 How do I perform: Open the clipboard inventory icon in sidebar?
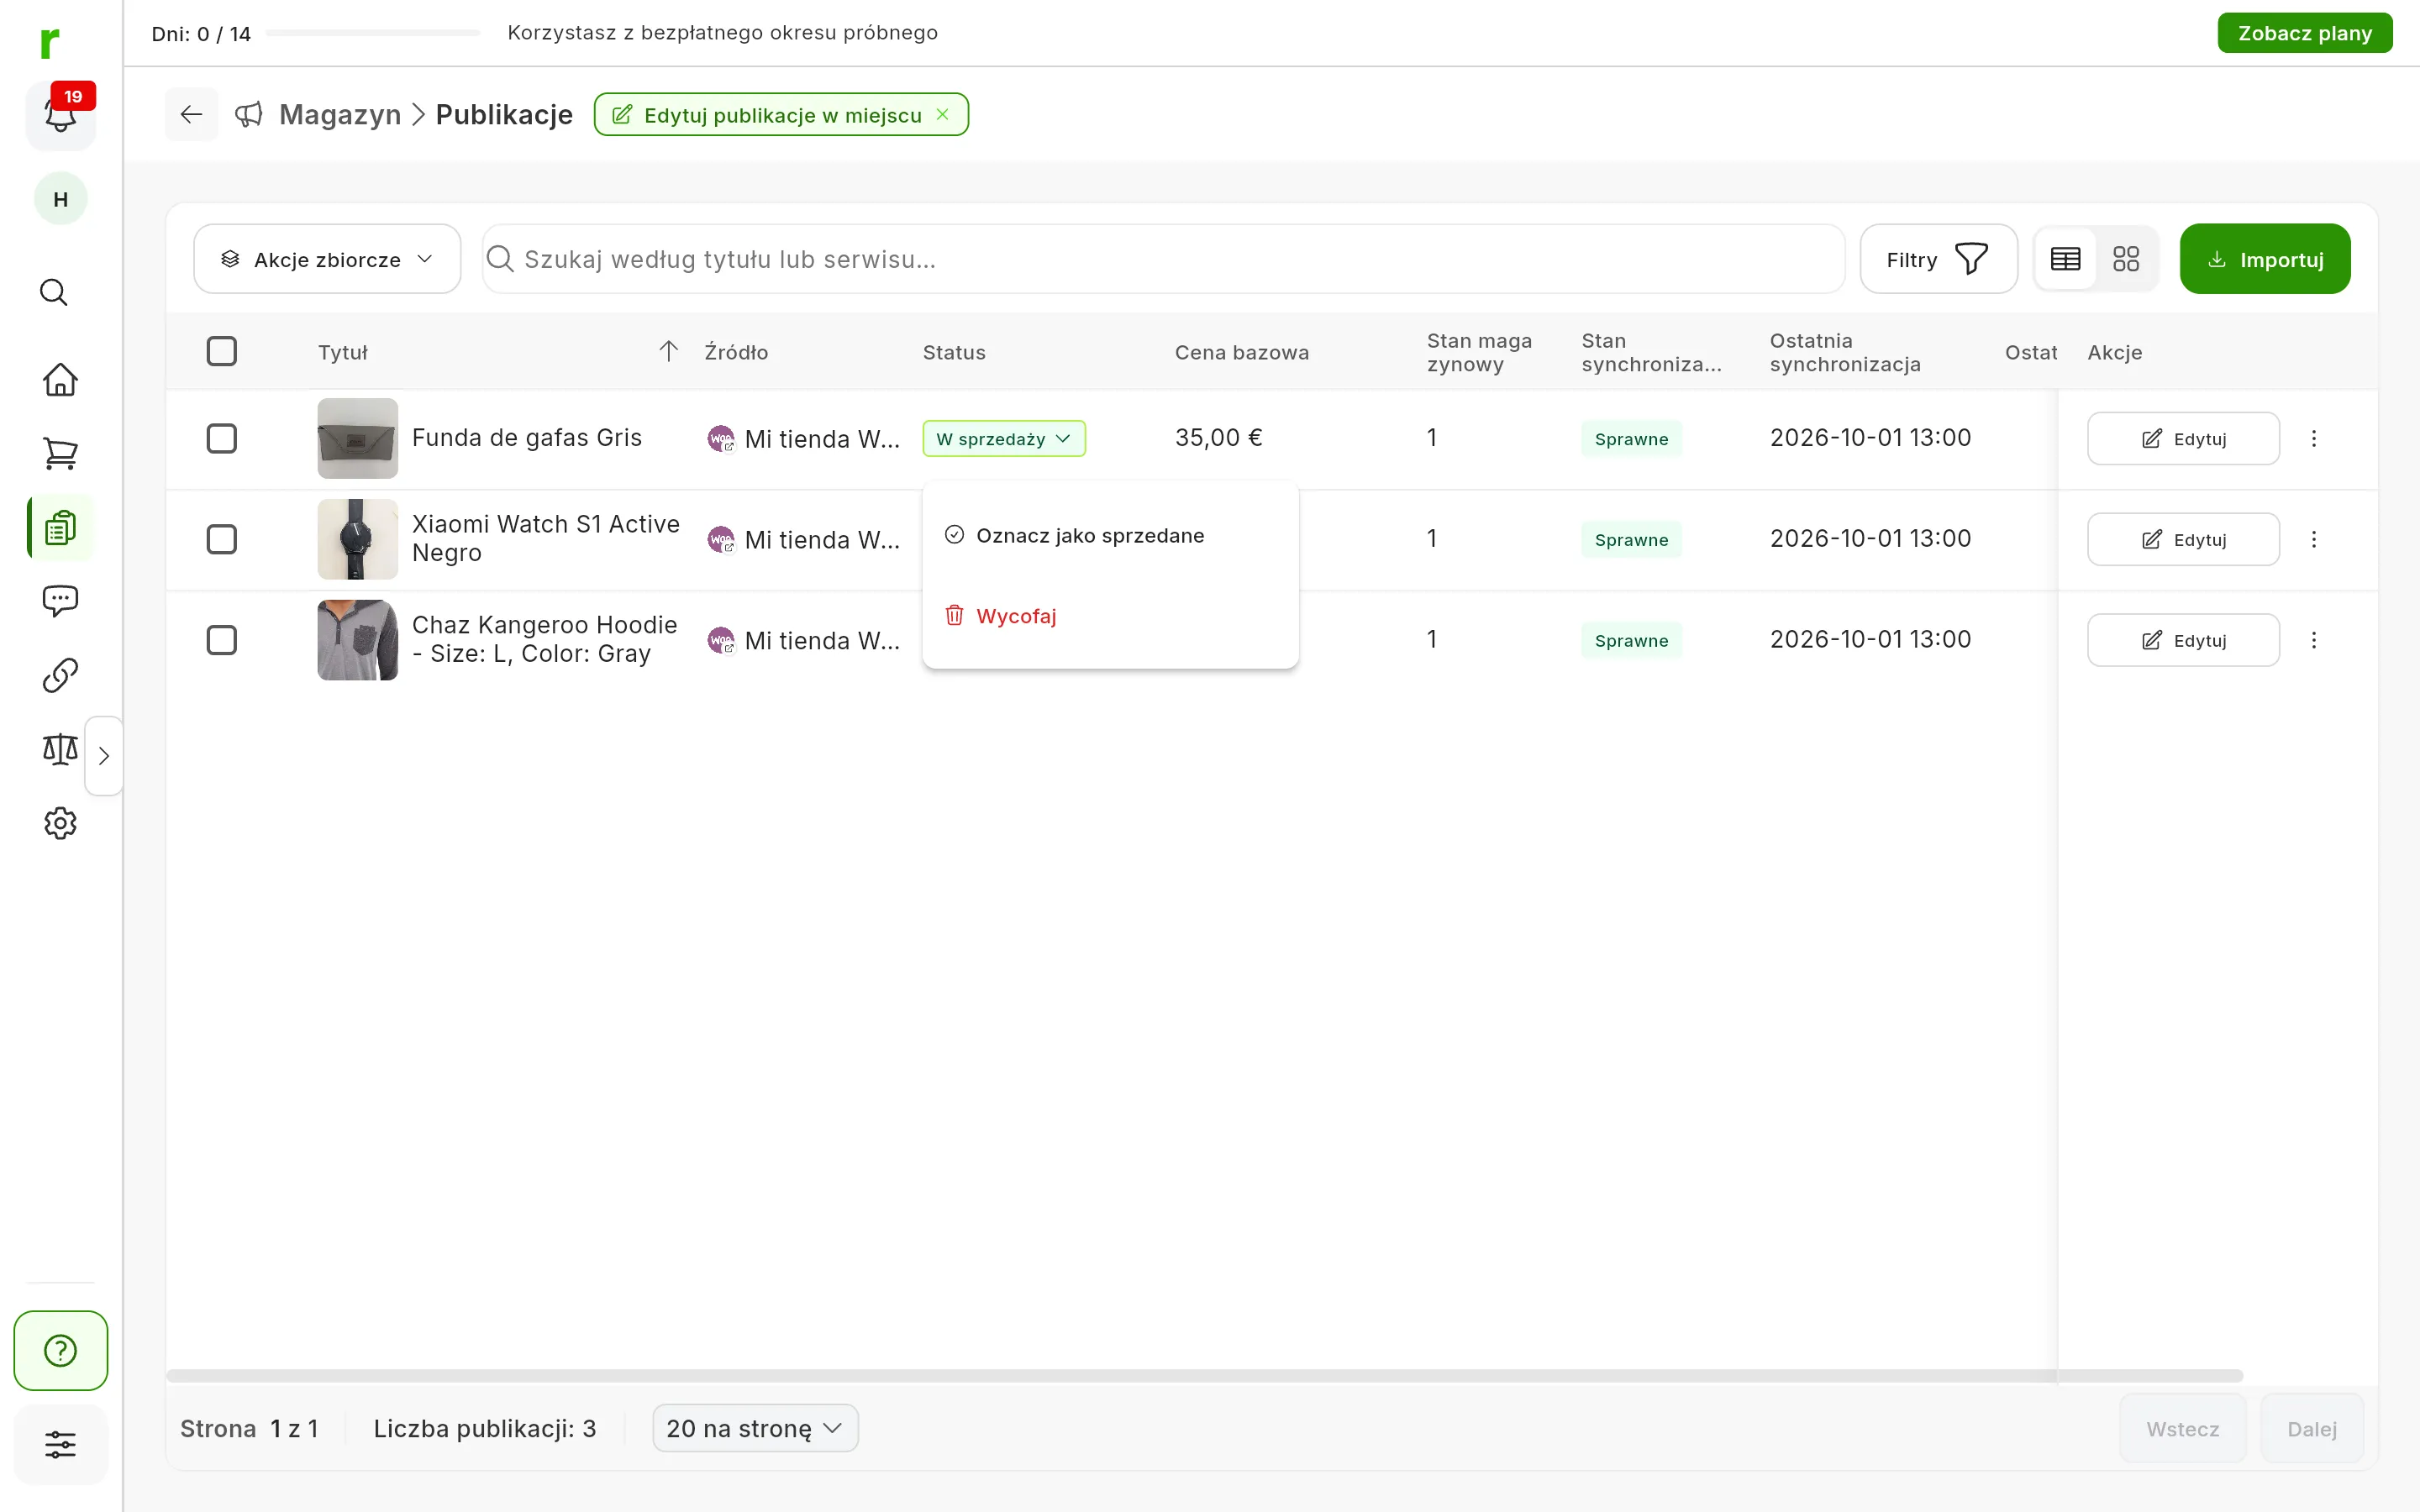click(60, 527)
